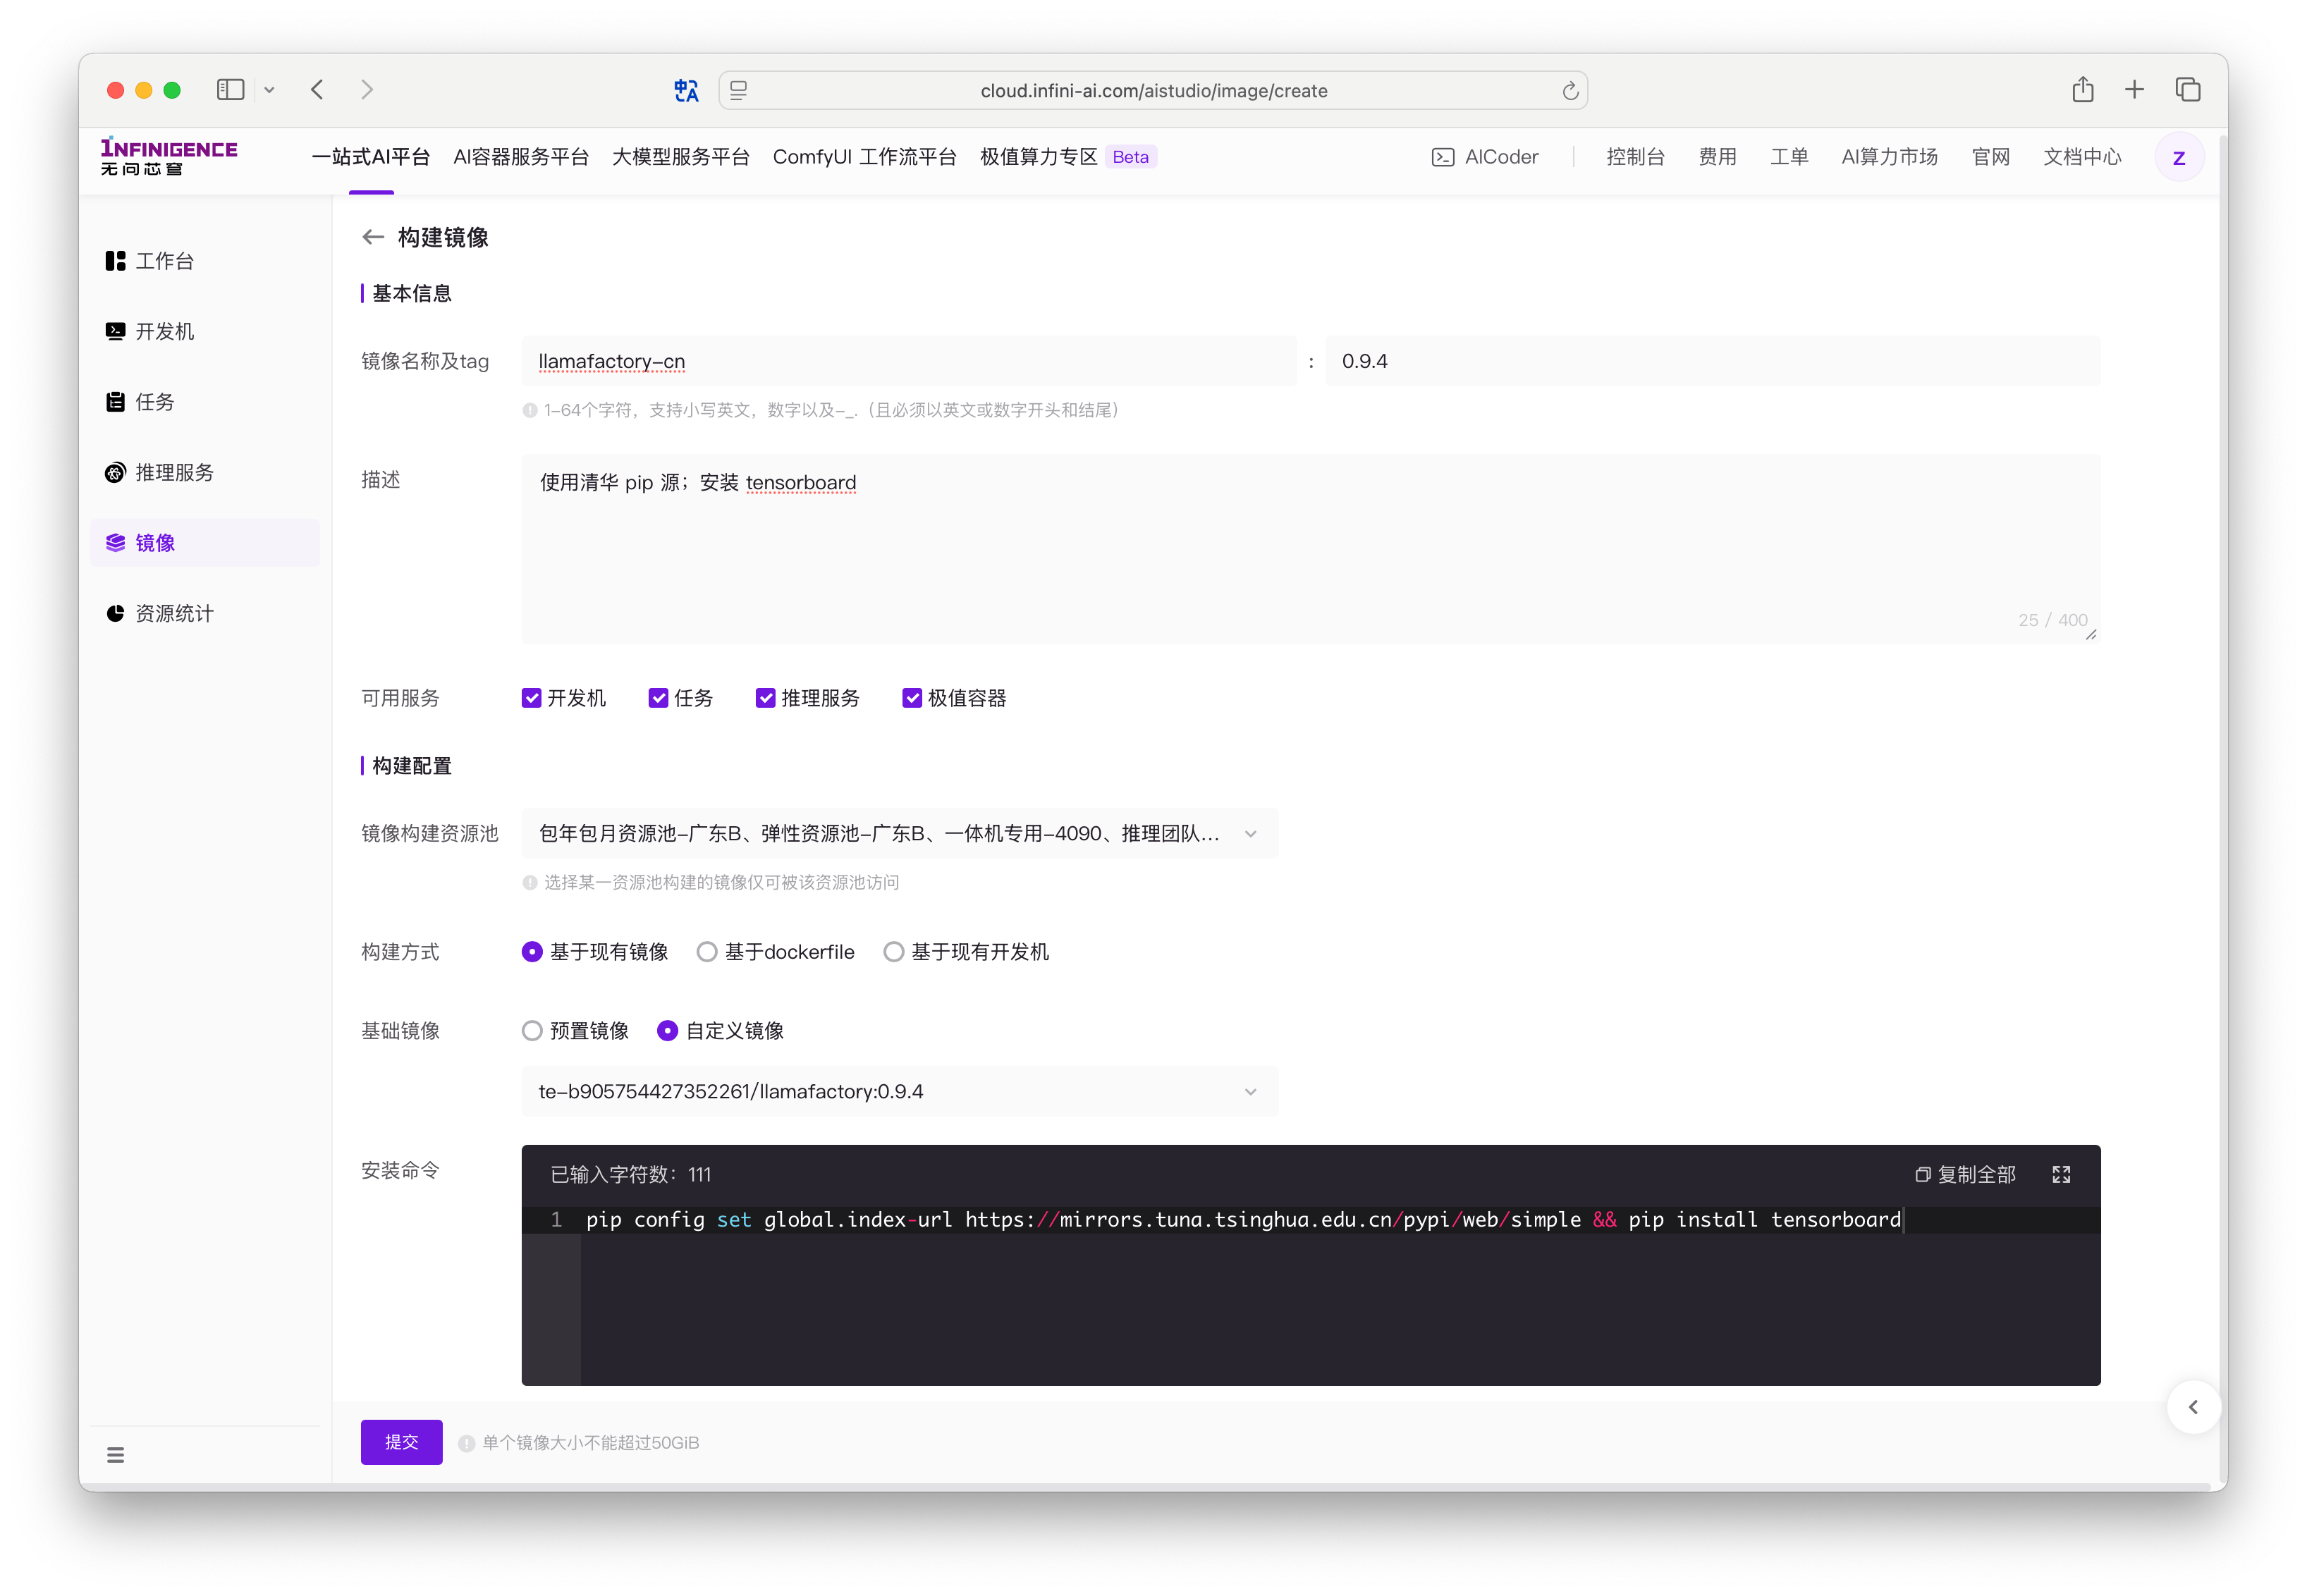Select 基于现有开发机 build method
Image resolution: width=2307 pixels, height=1596 pixels.
pyautogui.click(x=894, y=952)
